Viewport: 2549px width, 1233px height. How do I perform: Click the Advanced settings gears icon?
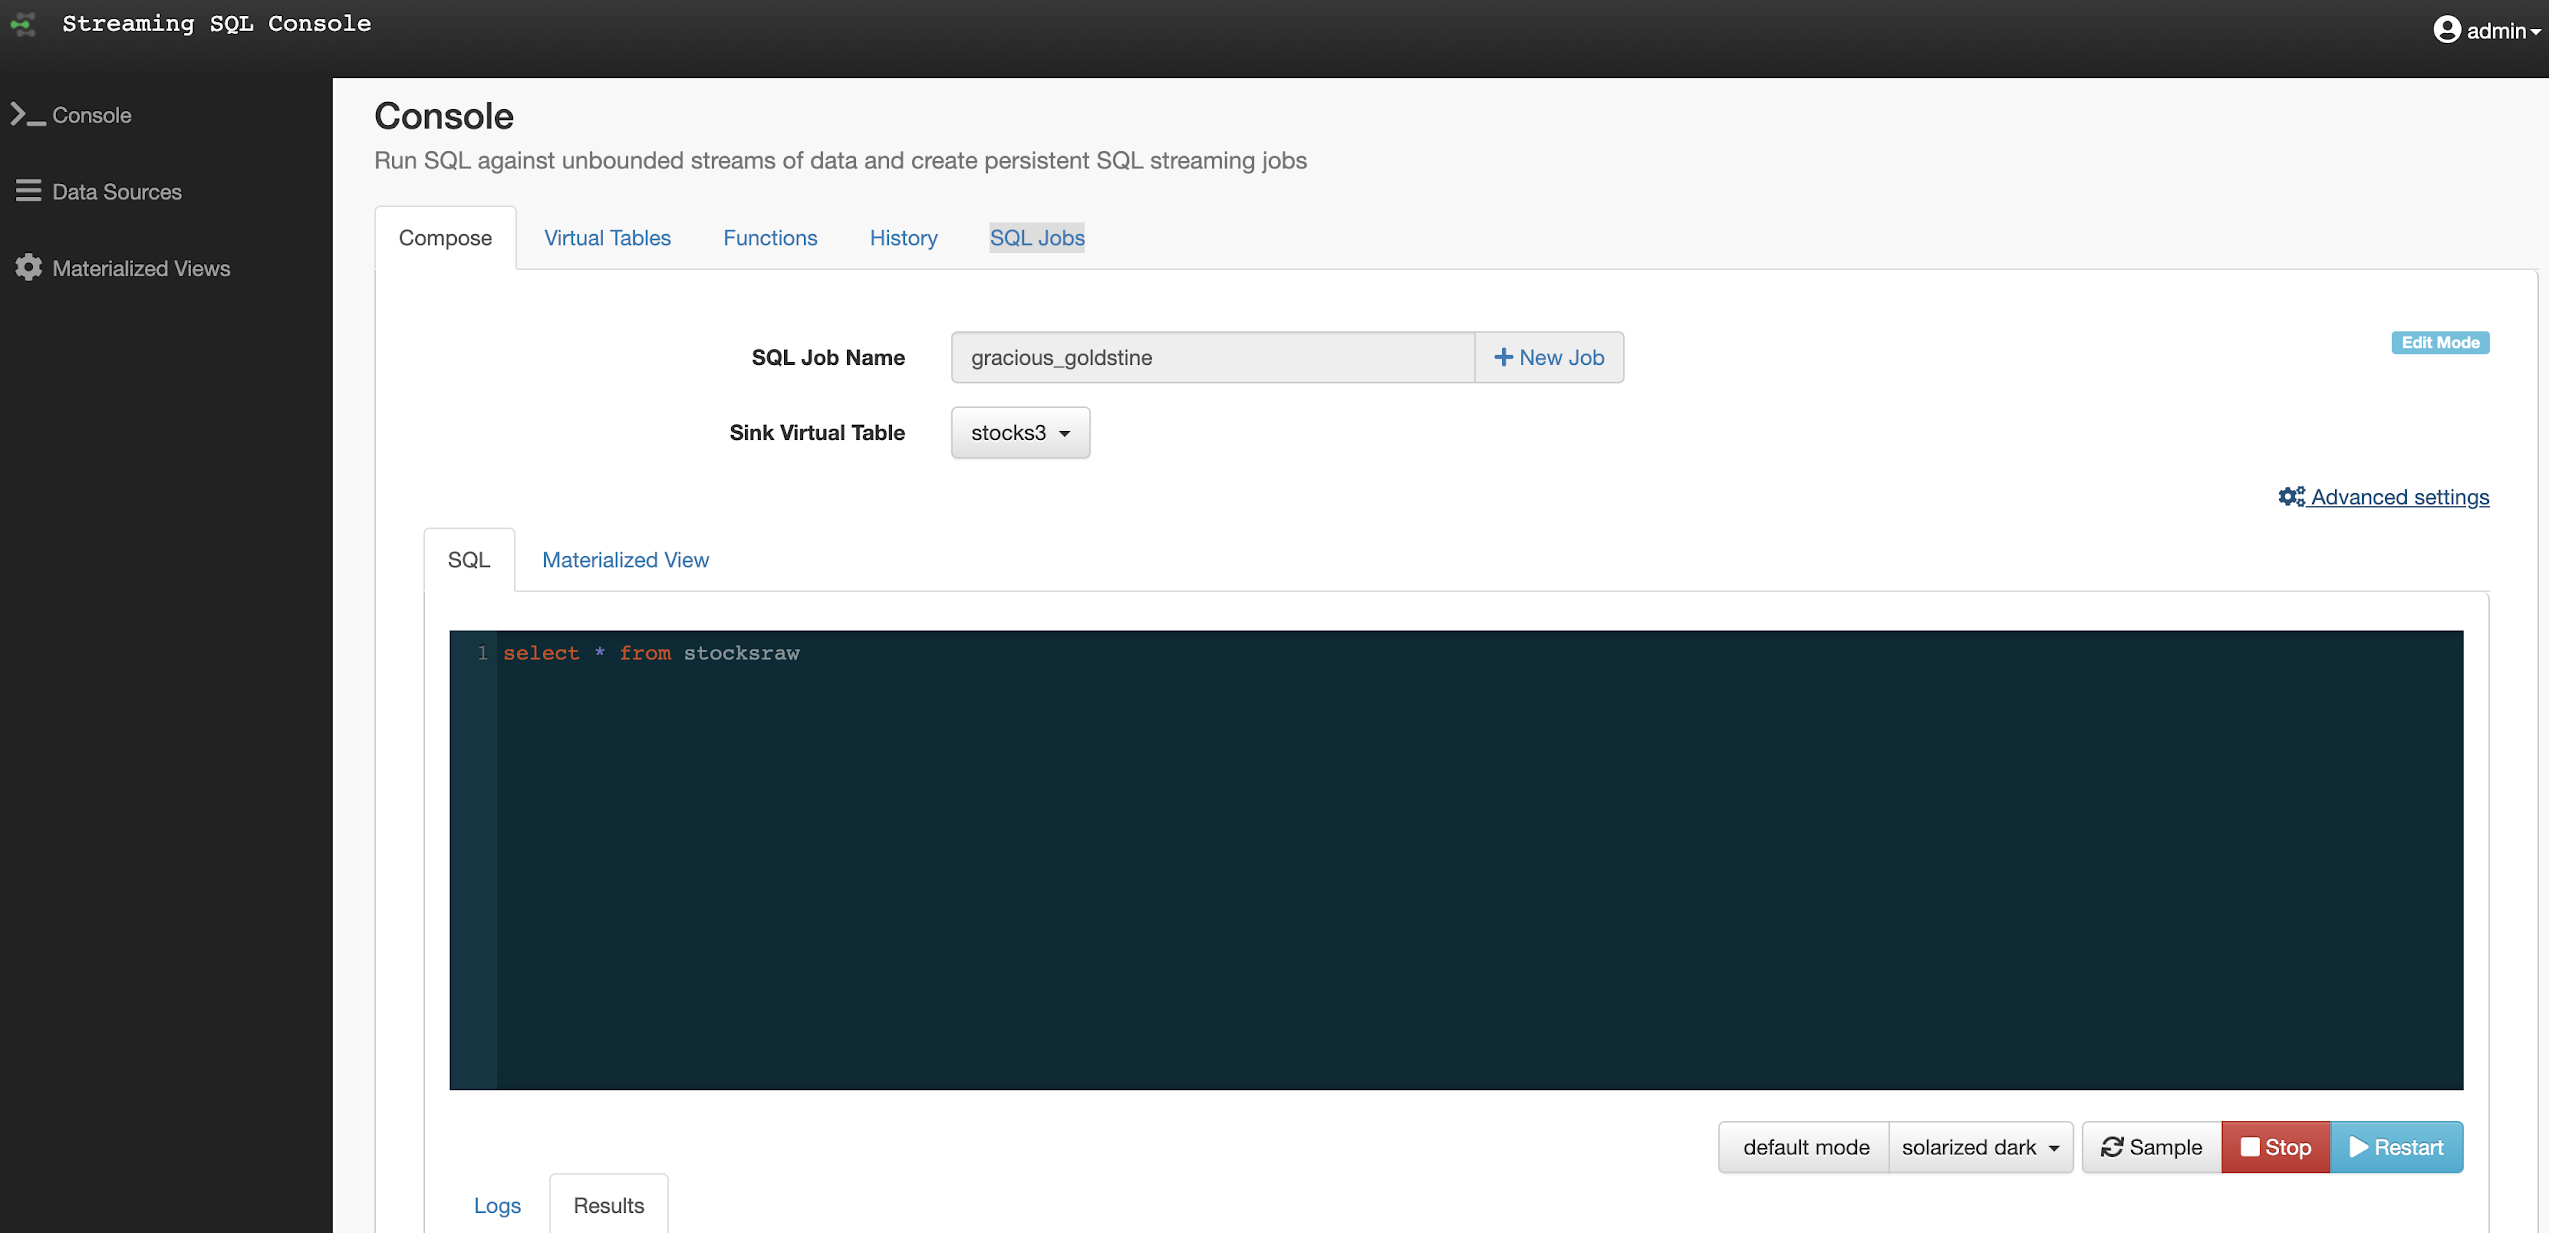tap(2291, 497)
